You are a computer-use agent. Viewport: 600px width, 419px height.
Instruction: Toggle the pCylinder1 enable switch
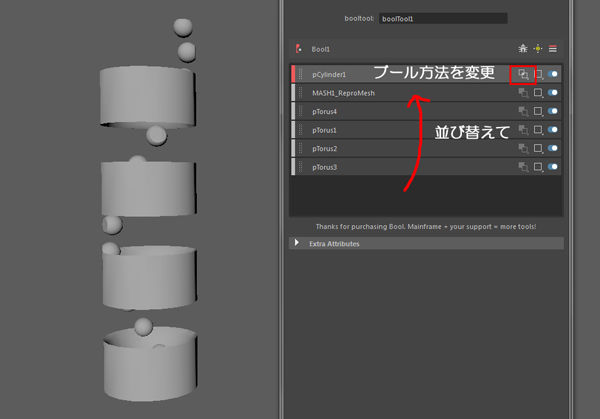553,74
